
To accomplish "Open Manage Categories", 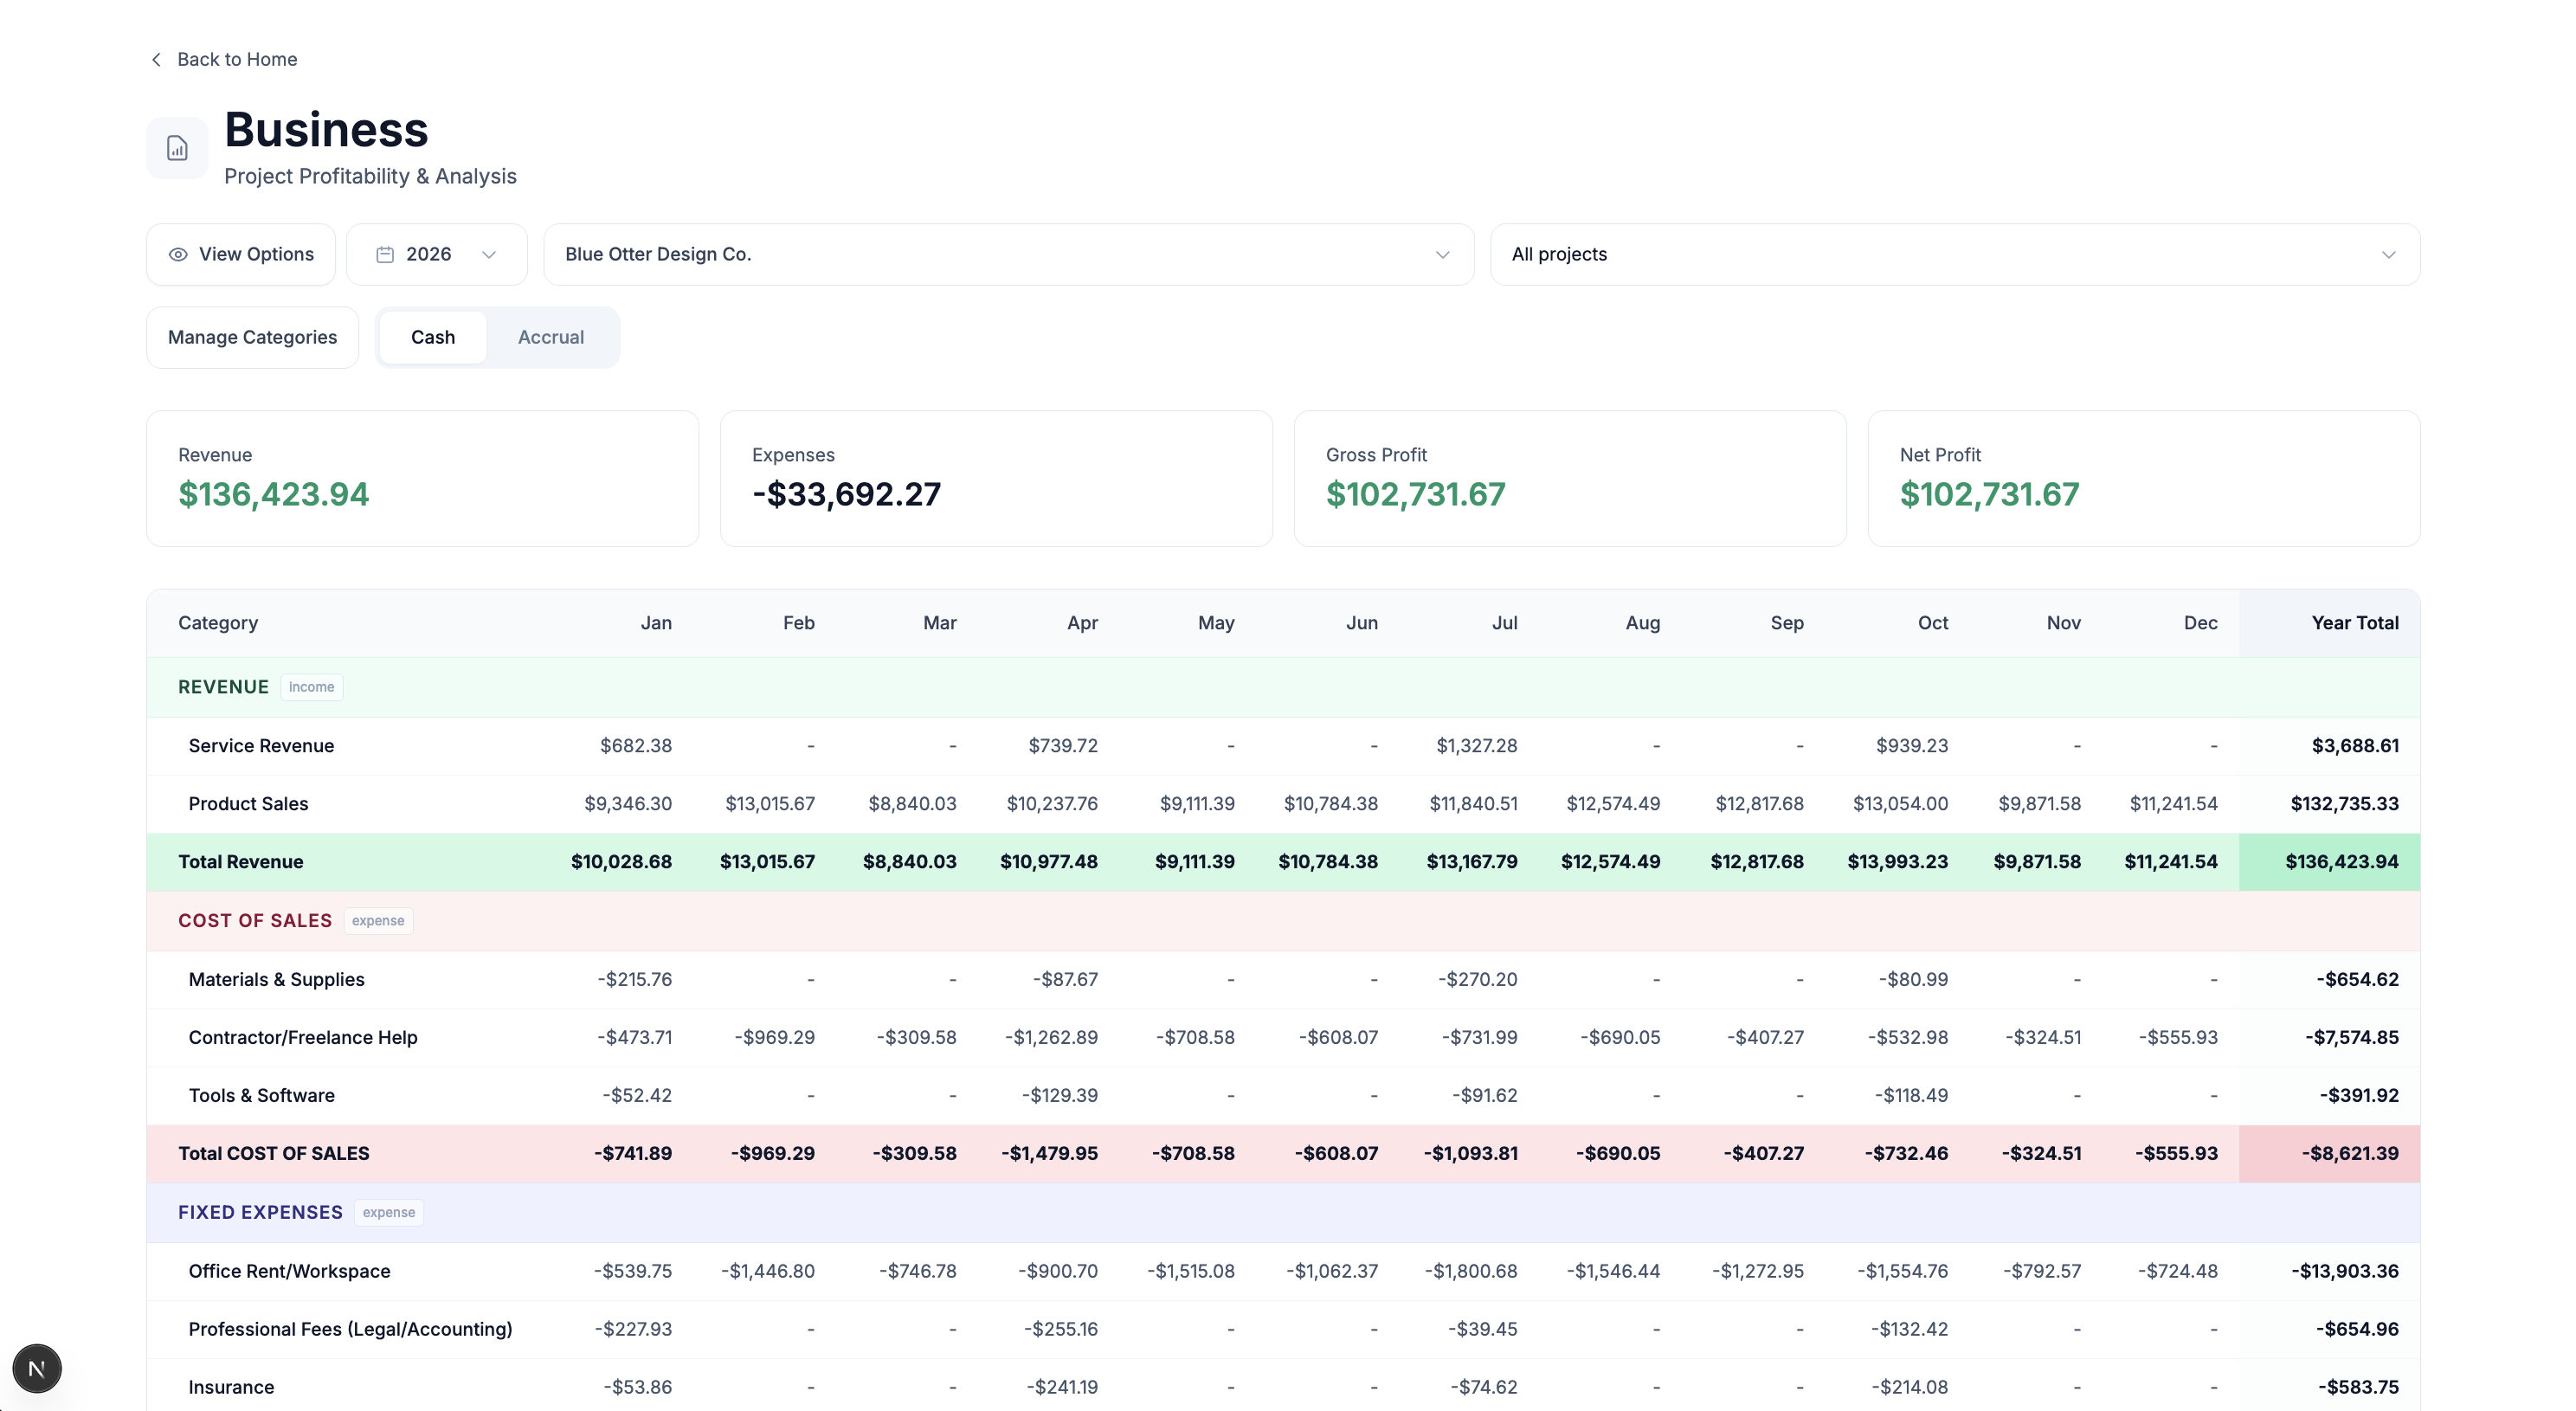I will (x=252, y=337).
